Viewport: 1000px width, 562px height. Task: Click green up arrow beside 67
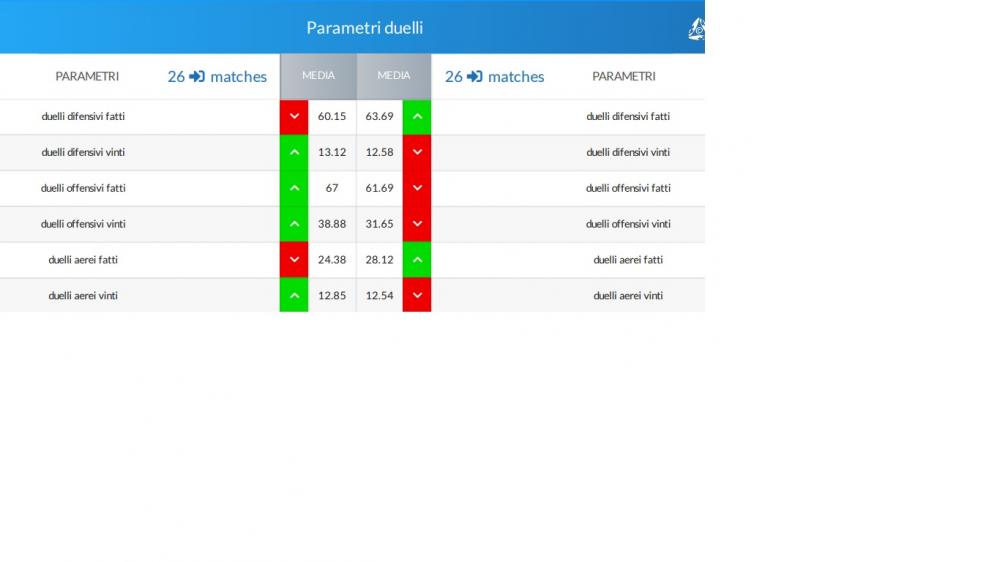[294, 188]
